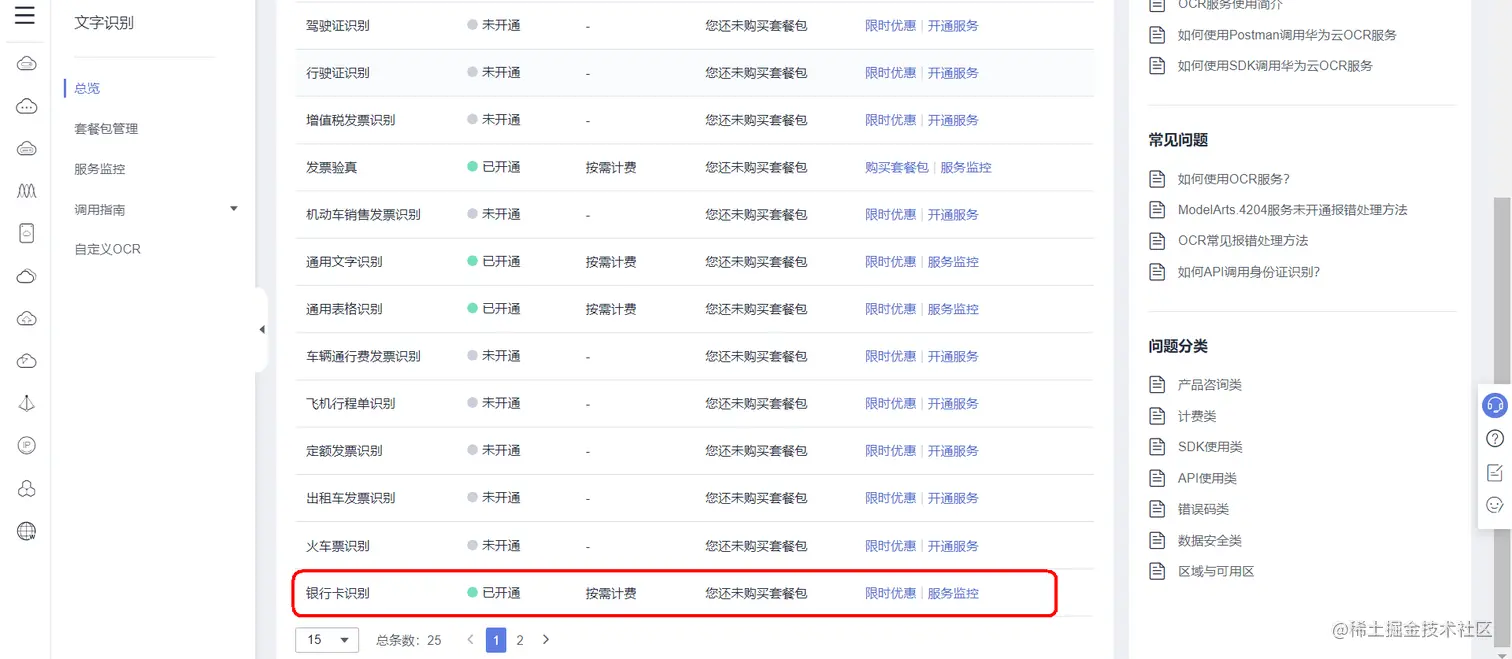The height and width of the screenshot is (659, 1512).
Task: Click 限时优惠 for 通用文字识别
Action: 890,262
